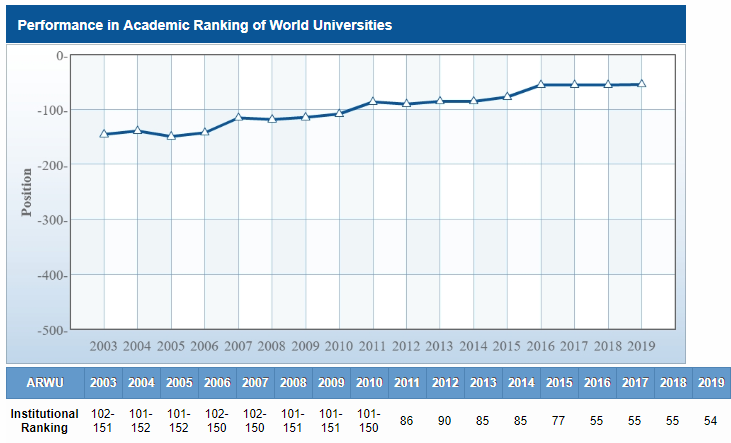Image resolution: width=731 pixels, height=443 pixels.
Task: Click the ranking value 54 in table
Action: (x=710, y=421)
